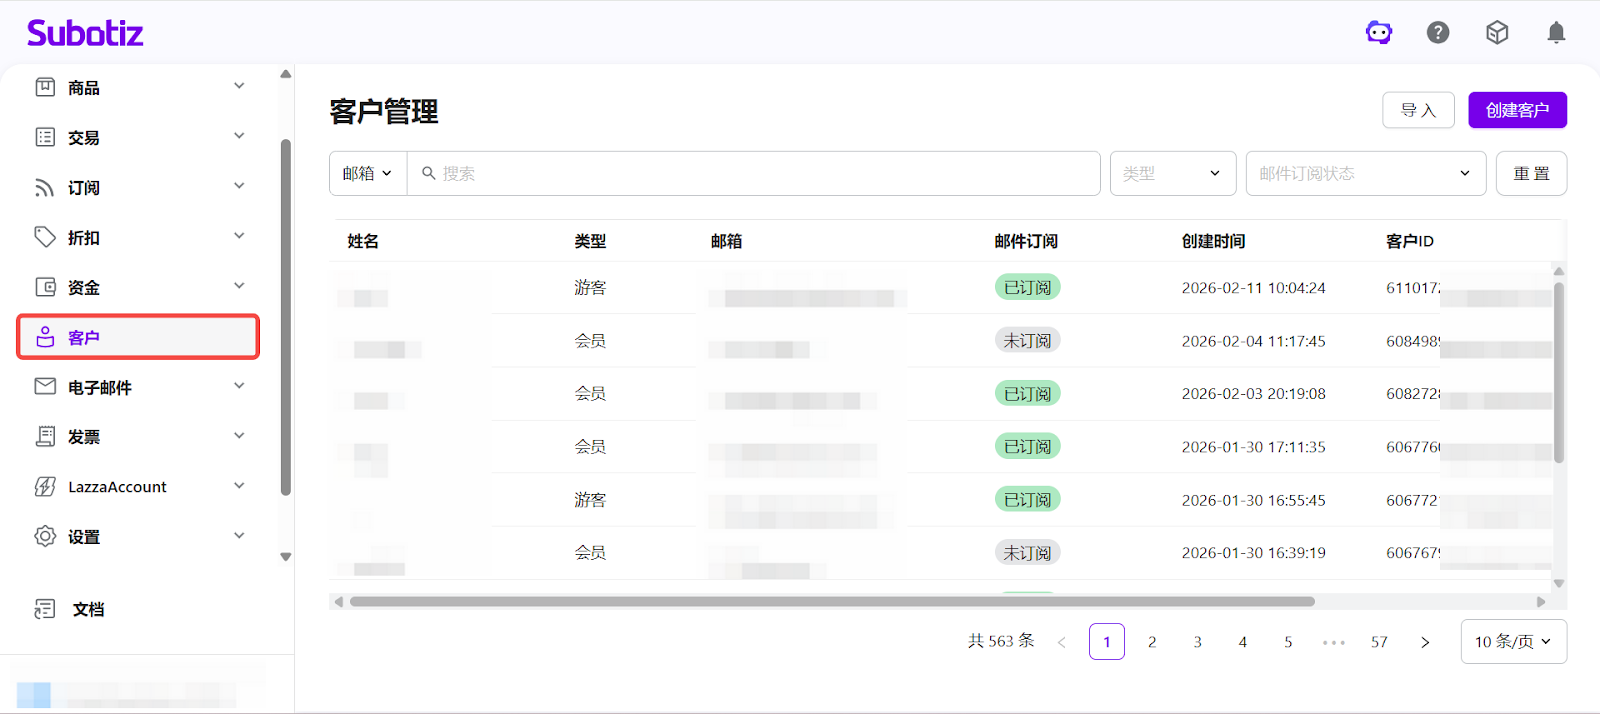
Task: Click the 商品 sidebar icon
Action: tap(45, 87)
